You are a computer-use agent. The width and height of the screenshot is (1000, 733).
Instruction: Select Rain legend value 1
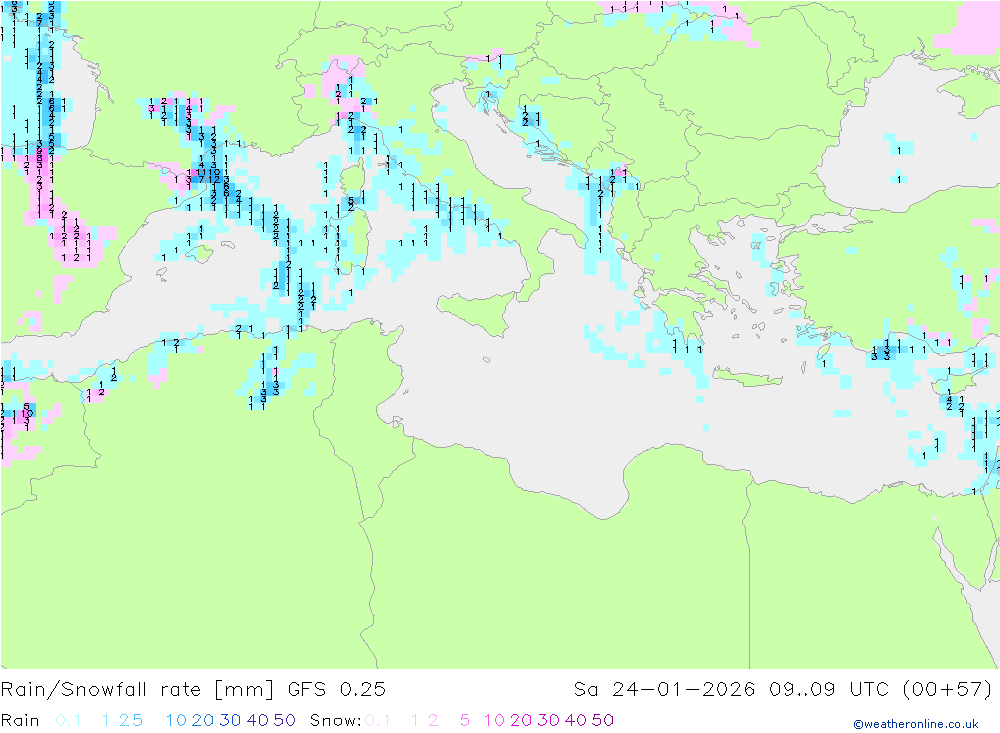pyautogui.click(x=106, y=720)
